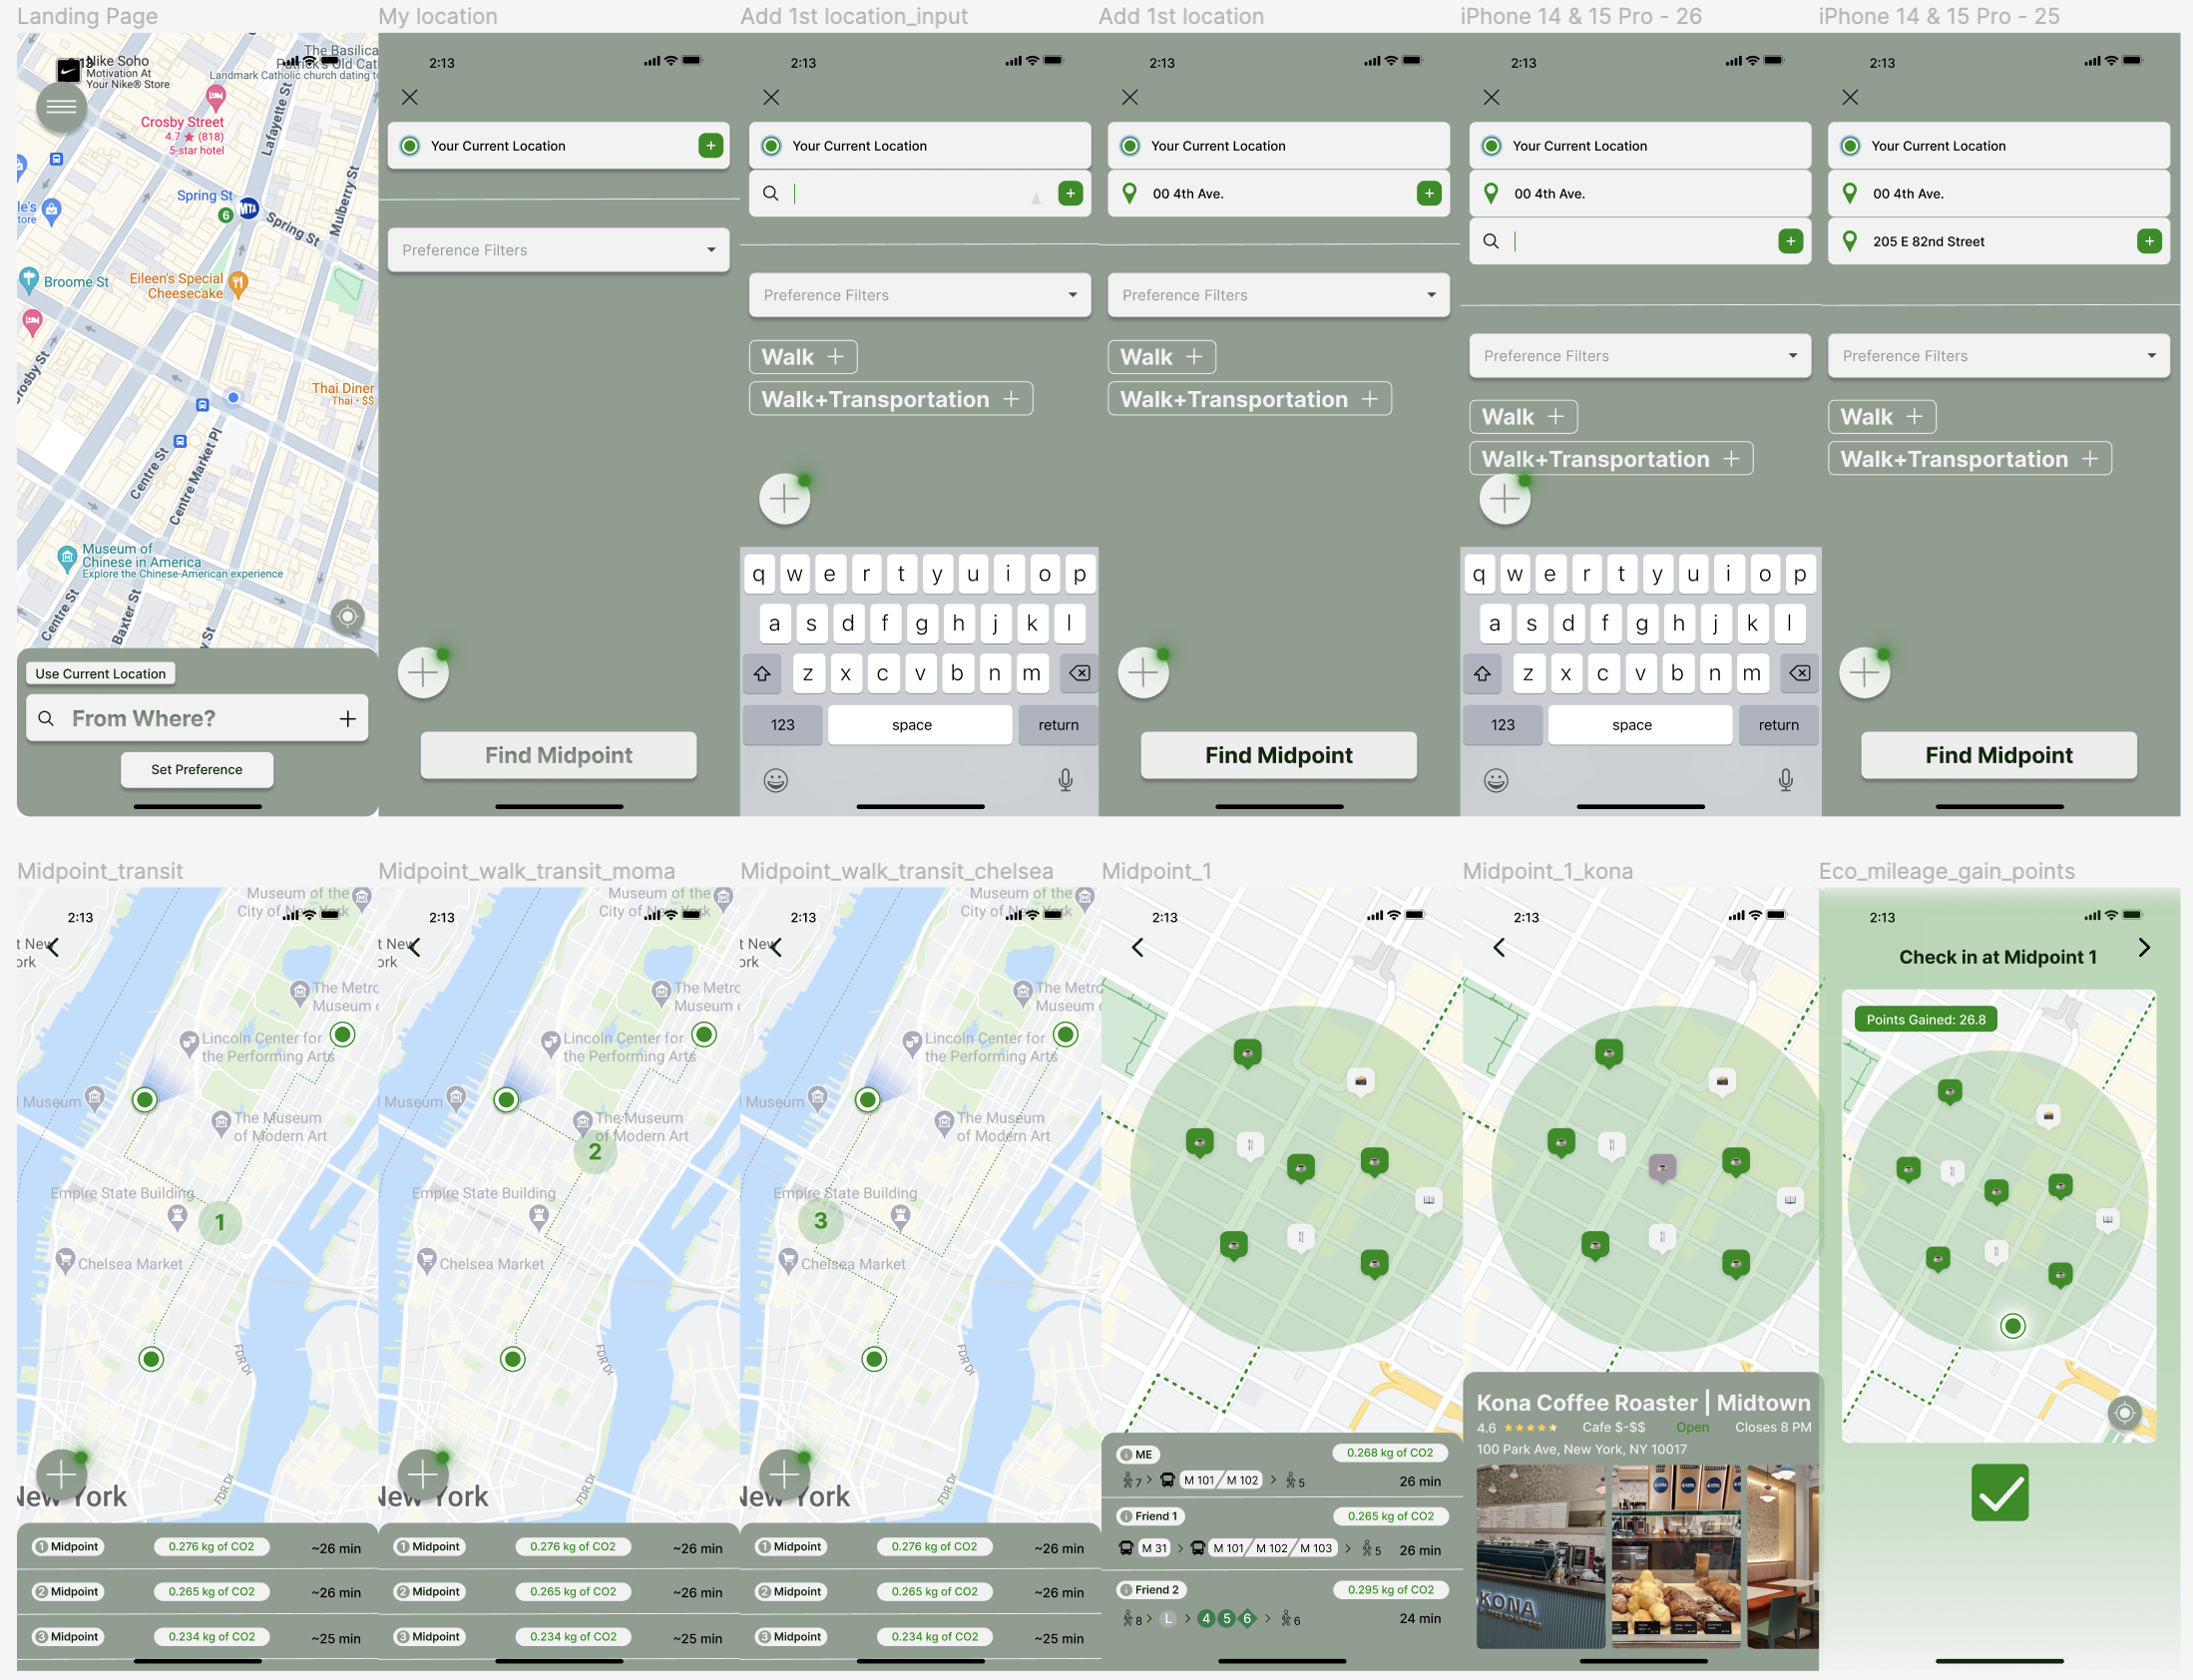
Task: Click gray selected coffee pin in Midpoint_1_kona
Action: (1662, 1167)
